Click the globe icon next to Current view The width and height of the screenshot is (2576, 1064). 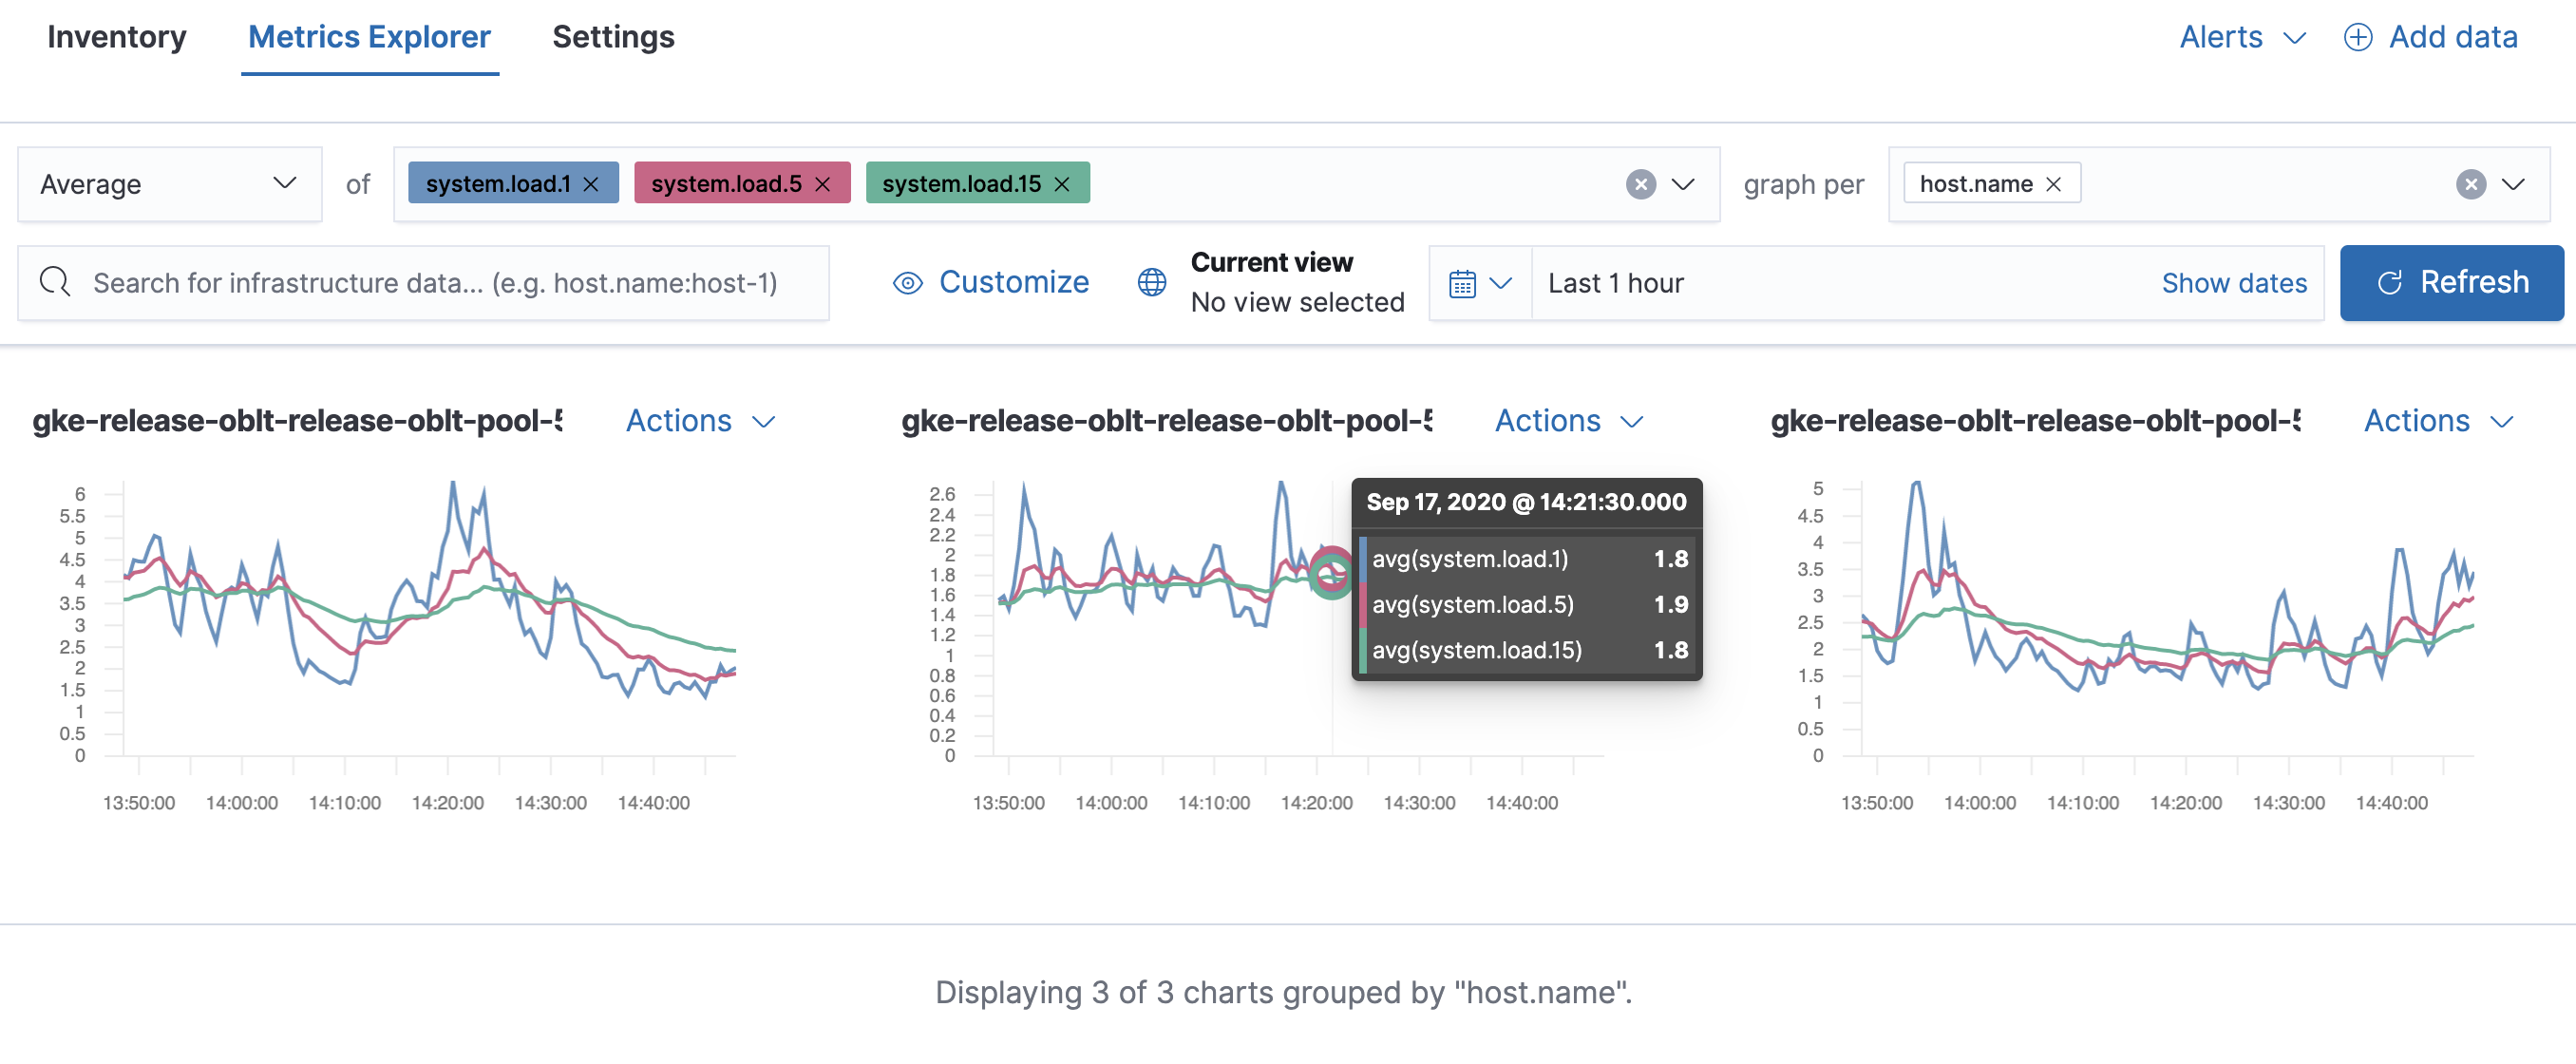point(1151,282)
